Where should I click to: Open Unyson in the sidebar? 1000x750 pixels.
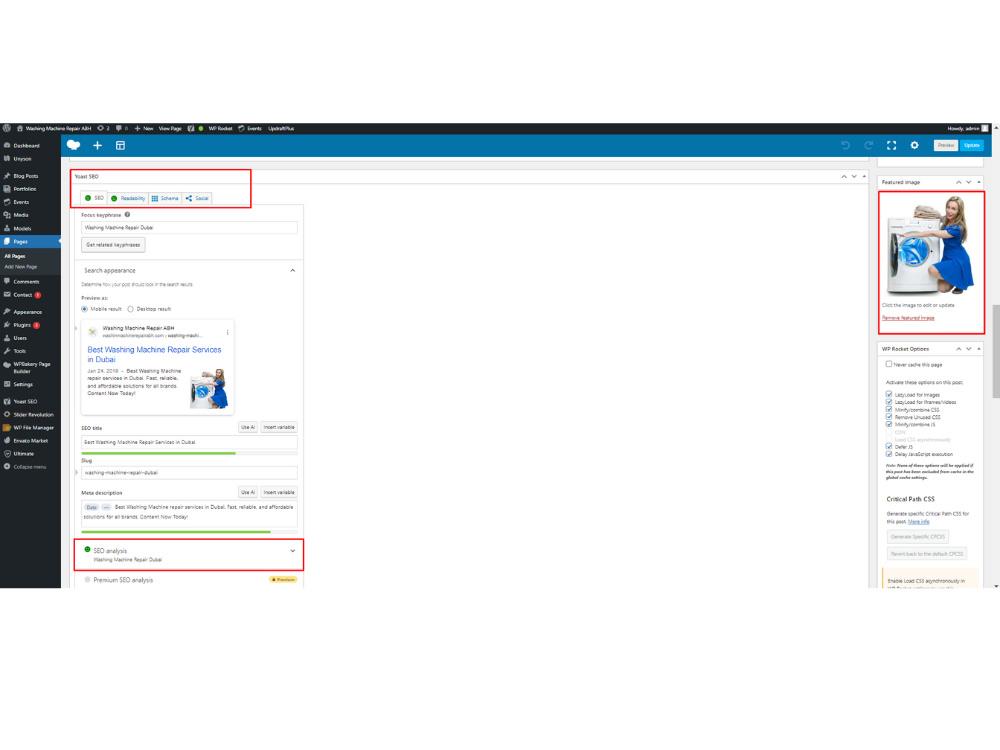(x=22, y=159)
